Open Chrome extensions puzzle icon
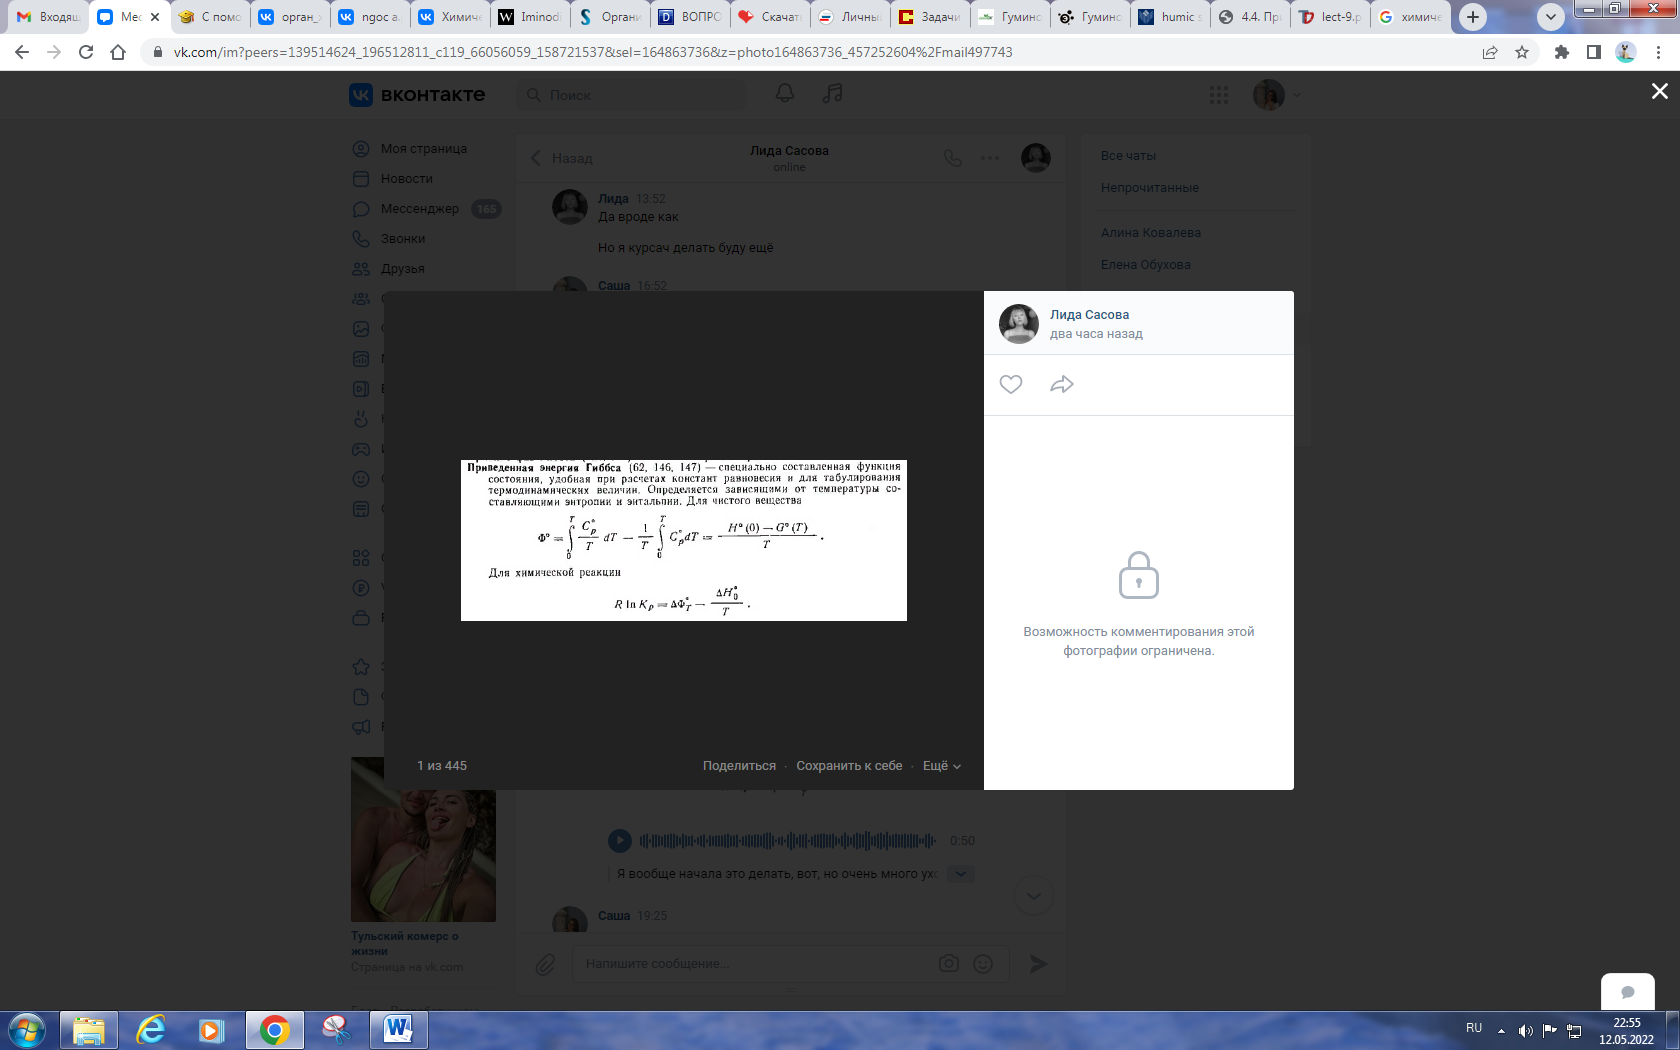 click(x=1562, y=52)
